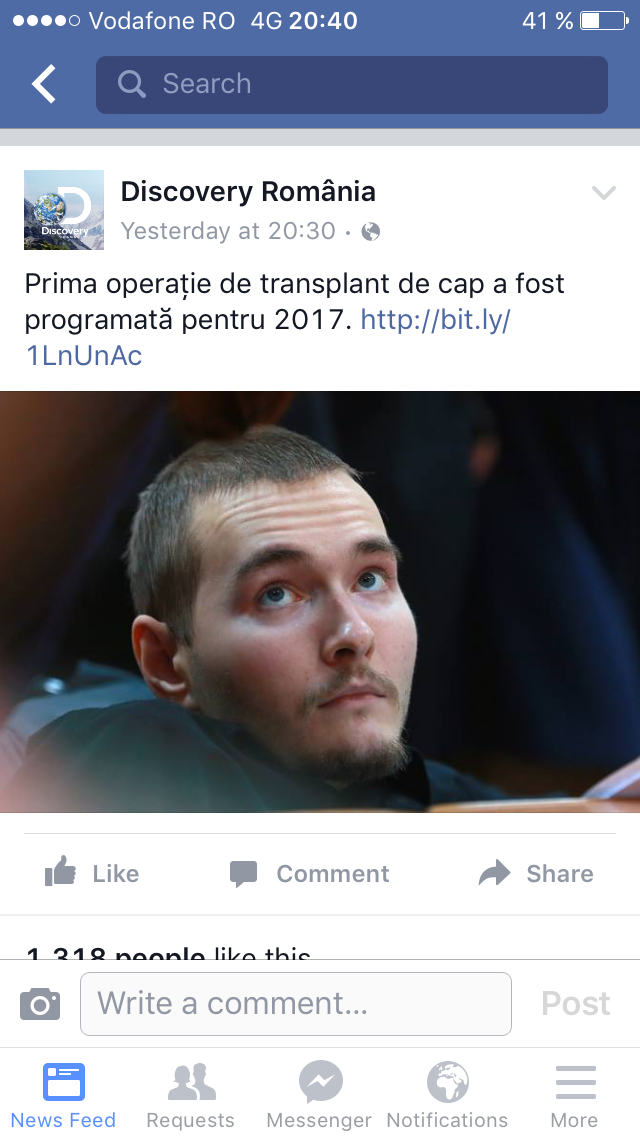Focus the Write a comment field
This screenshot has height=1136, width=640.
[296, 1004]
